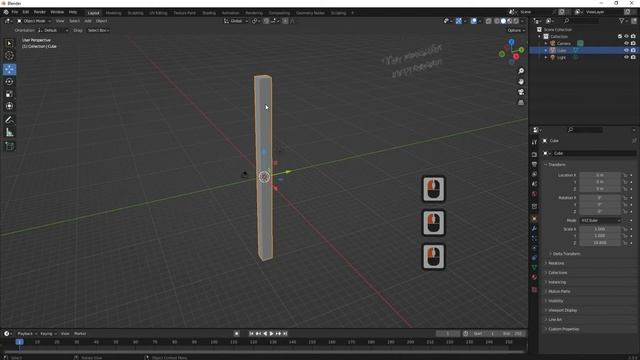Switch to the Modeling workspace tab
Image resolution: width=640 pixels, height=360 pixels.
(113, 13)
